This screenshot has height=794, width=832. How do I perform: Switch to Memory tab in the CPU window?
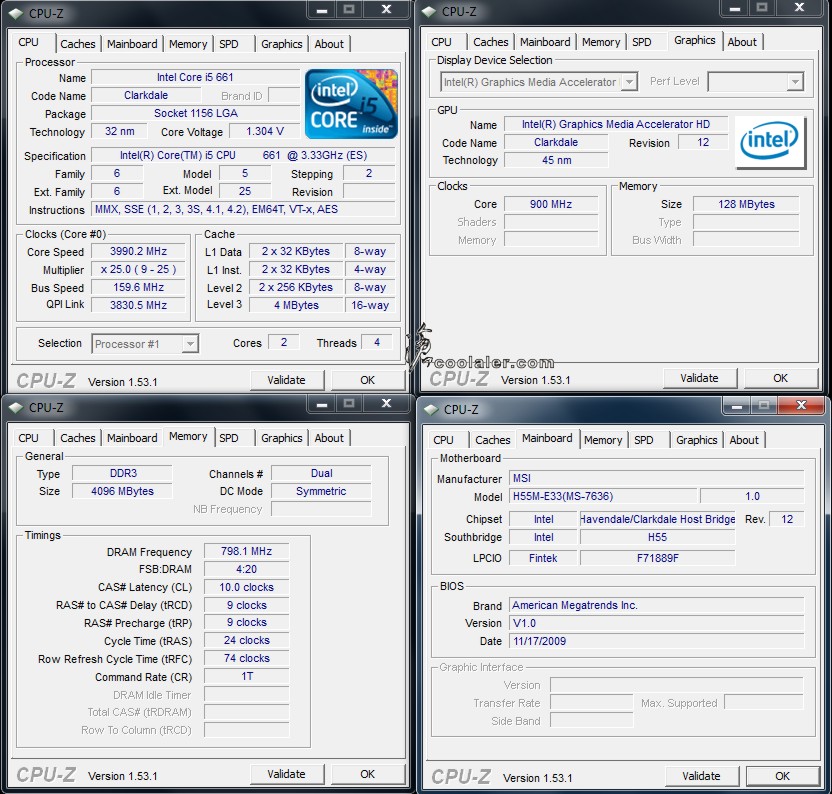[188, 44]
